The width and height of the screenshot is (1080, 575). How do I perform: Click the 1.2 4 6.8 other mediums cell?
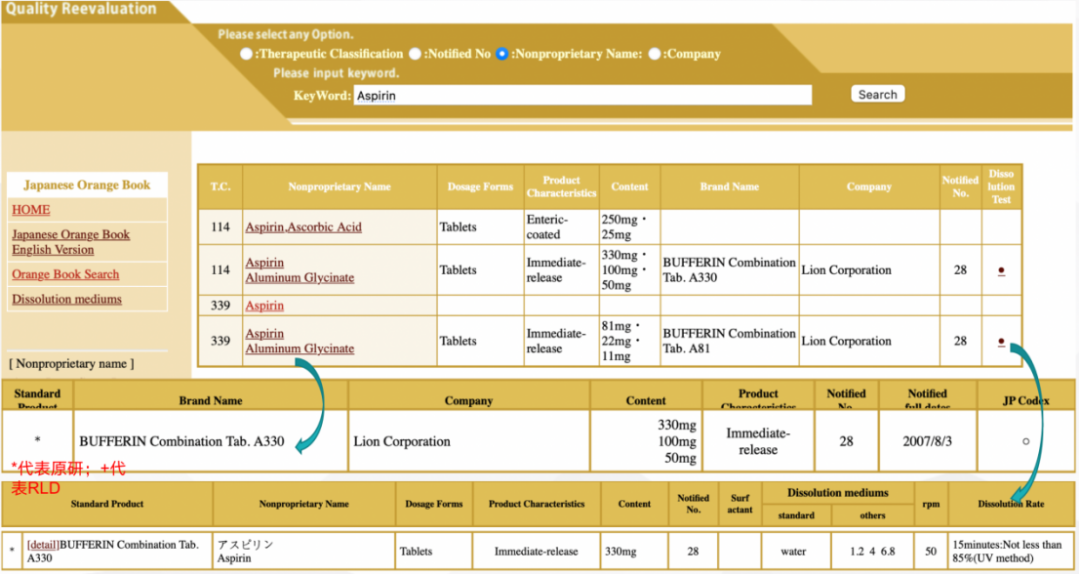coord(872,552)
